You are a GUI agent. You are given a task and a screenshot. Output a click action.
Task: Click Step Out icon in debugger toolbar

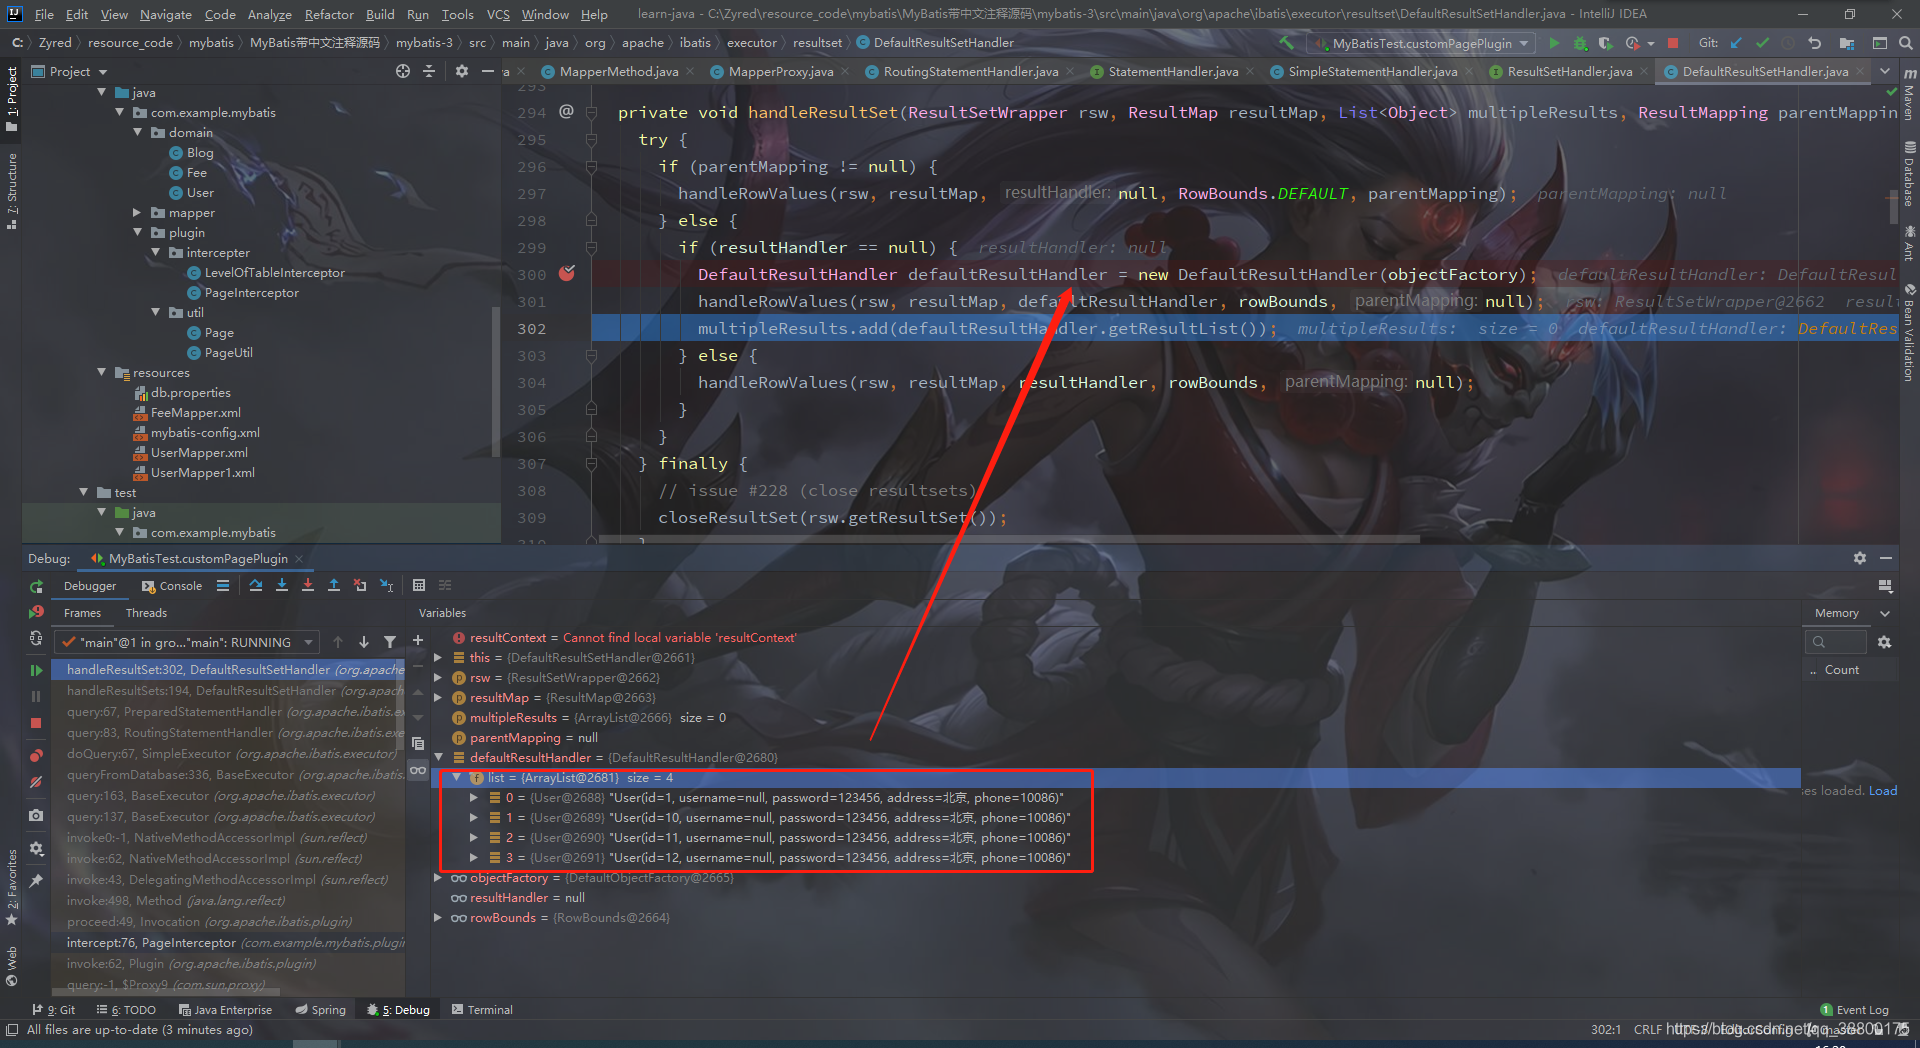334,586
